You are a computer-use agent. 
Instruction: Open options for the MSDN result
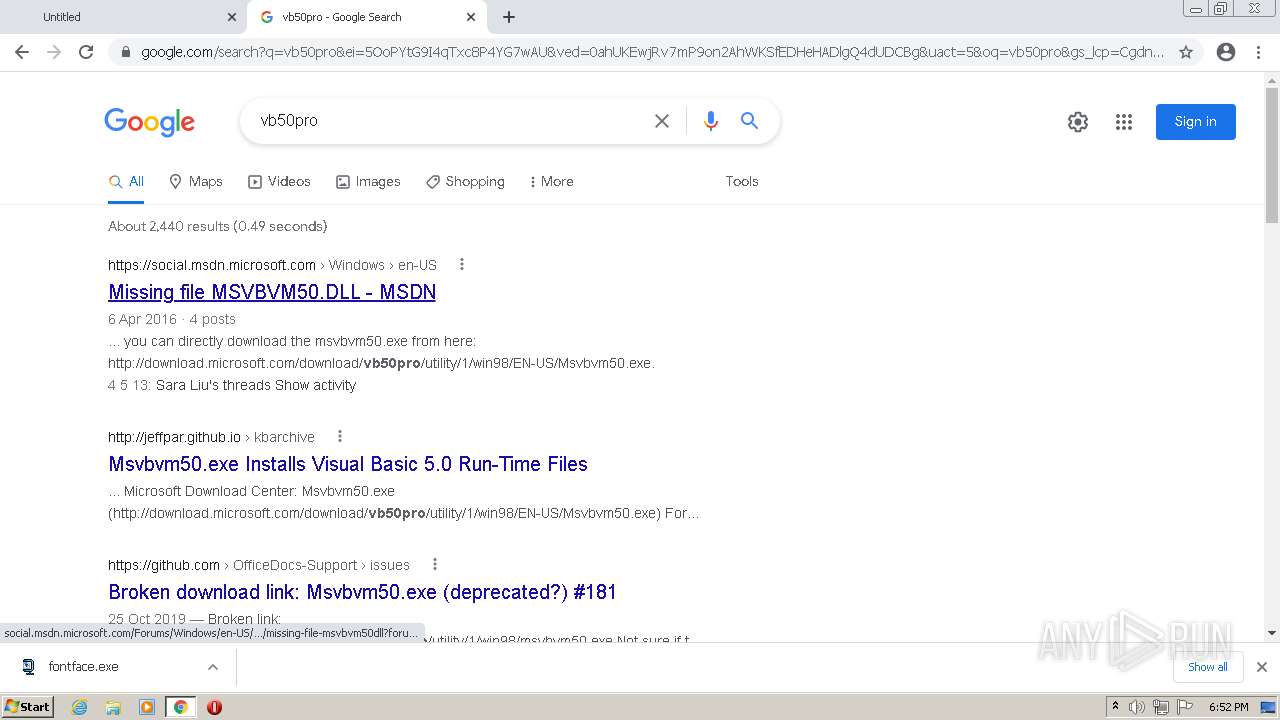coord(461,265)
